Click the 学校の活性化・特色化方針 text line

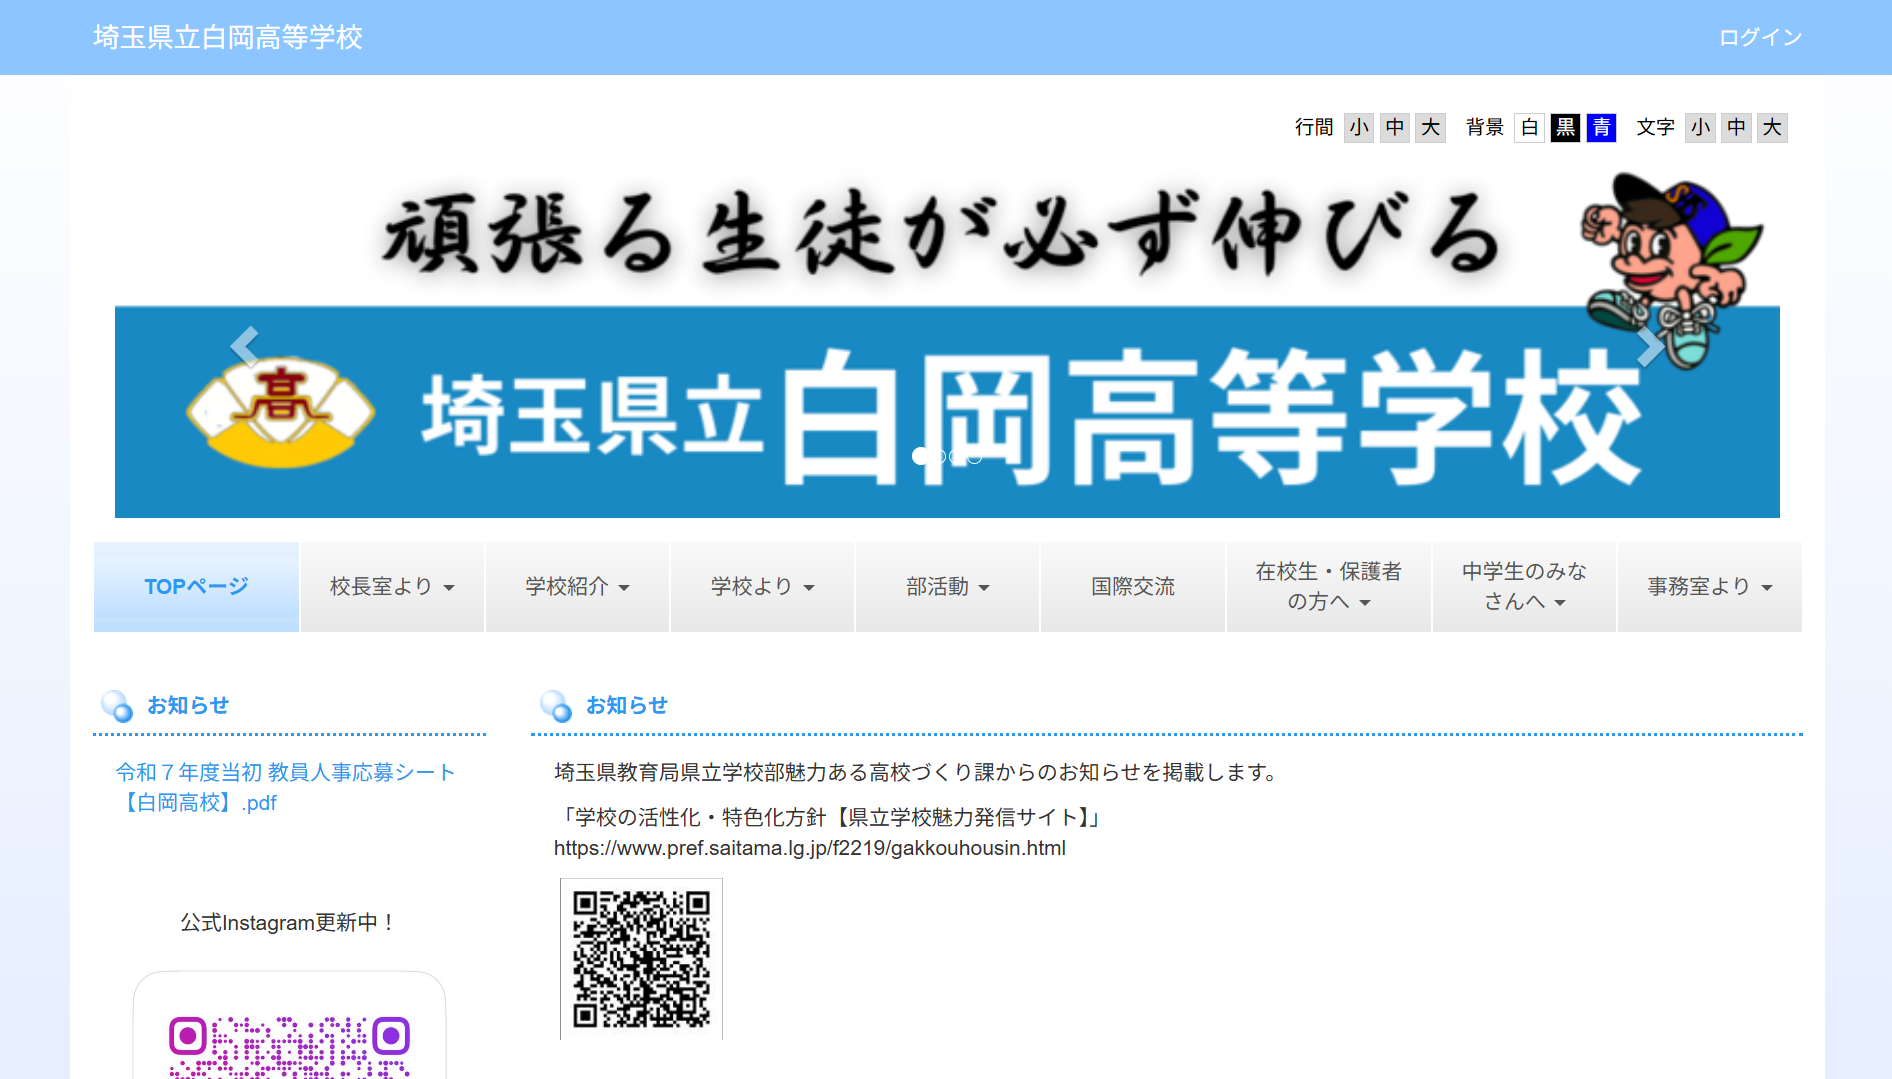830,818
